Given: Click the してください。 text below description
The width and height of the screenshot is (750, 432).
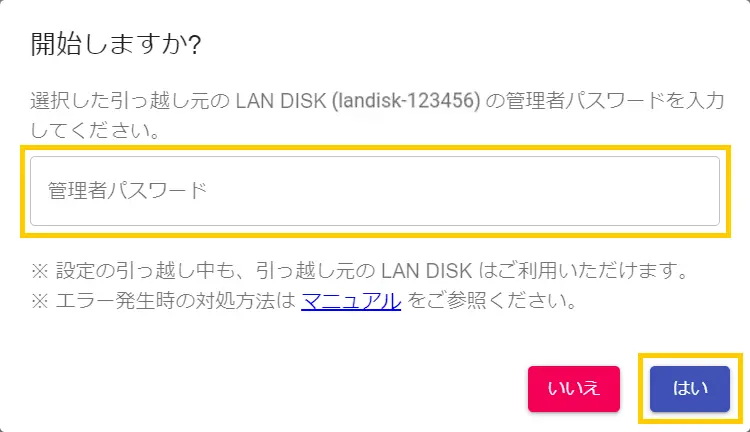Looking at the screenshot, I should [97, 130].
